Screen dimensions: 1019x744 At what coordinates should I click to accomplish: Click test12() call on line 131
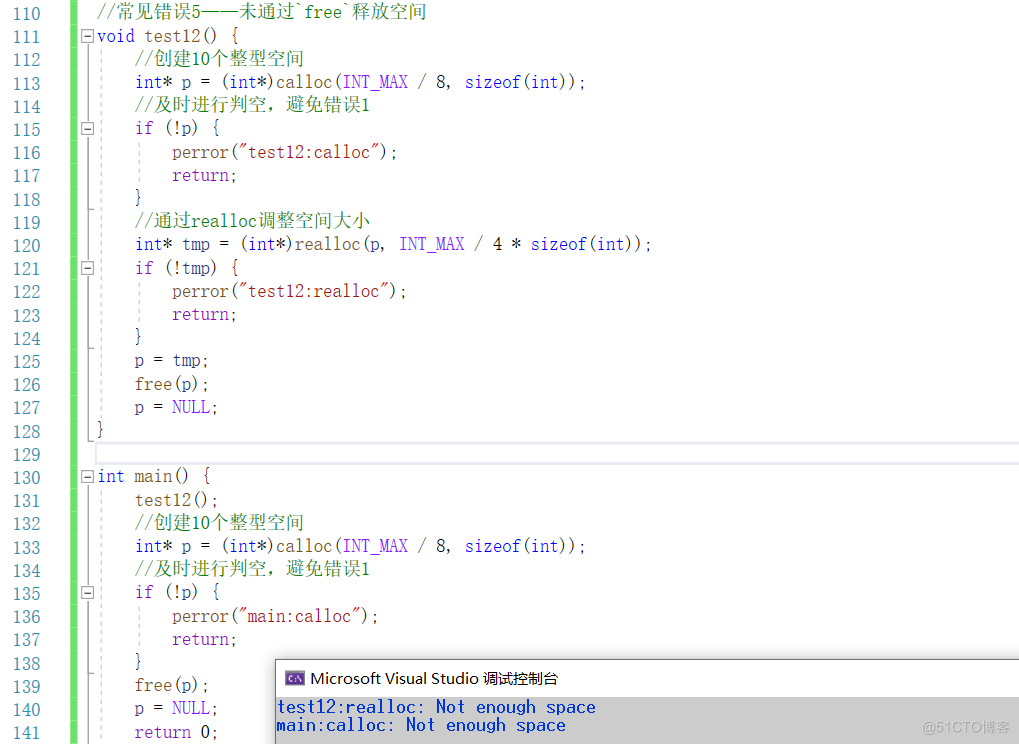click(x=176, y=500)
